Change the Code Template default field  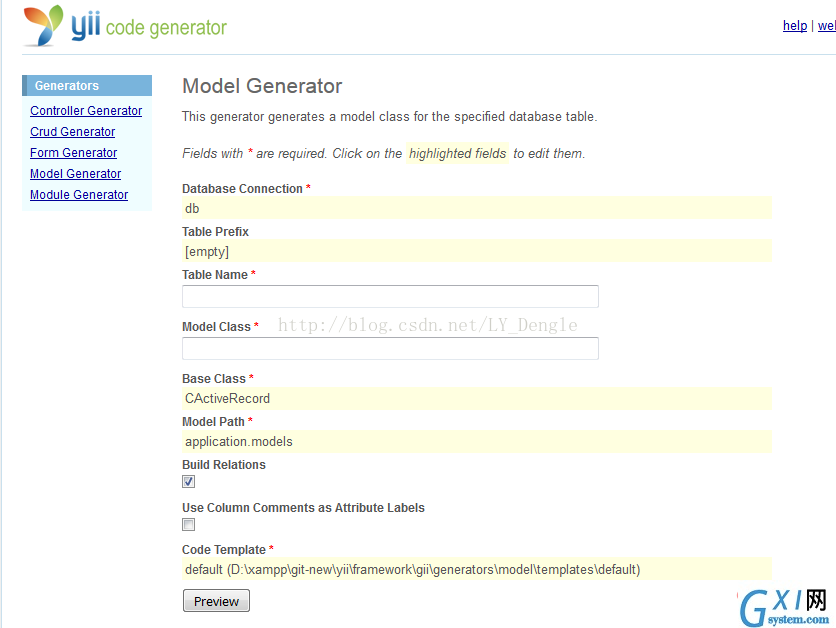[x=477, y=569]
